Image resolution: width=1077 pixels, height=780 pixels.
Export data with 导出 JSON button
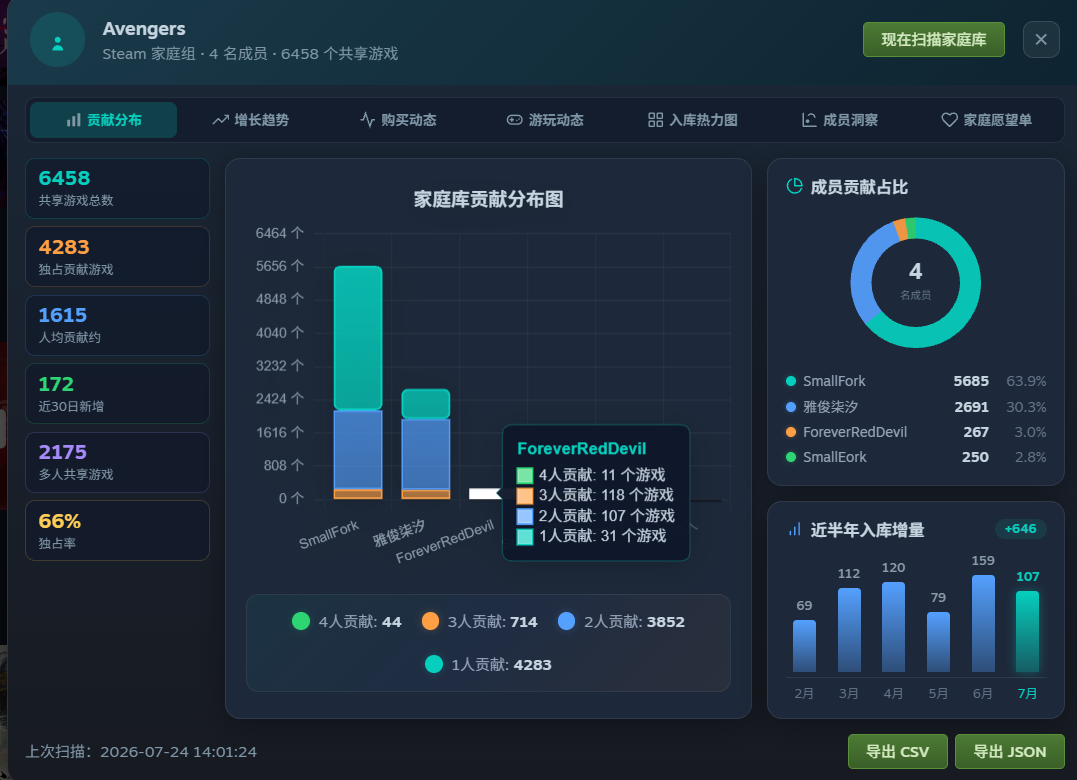click(x=1010, y=752)
